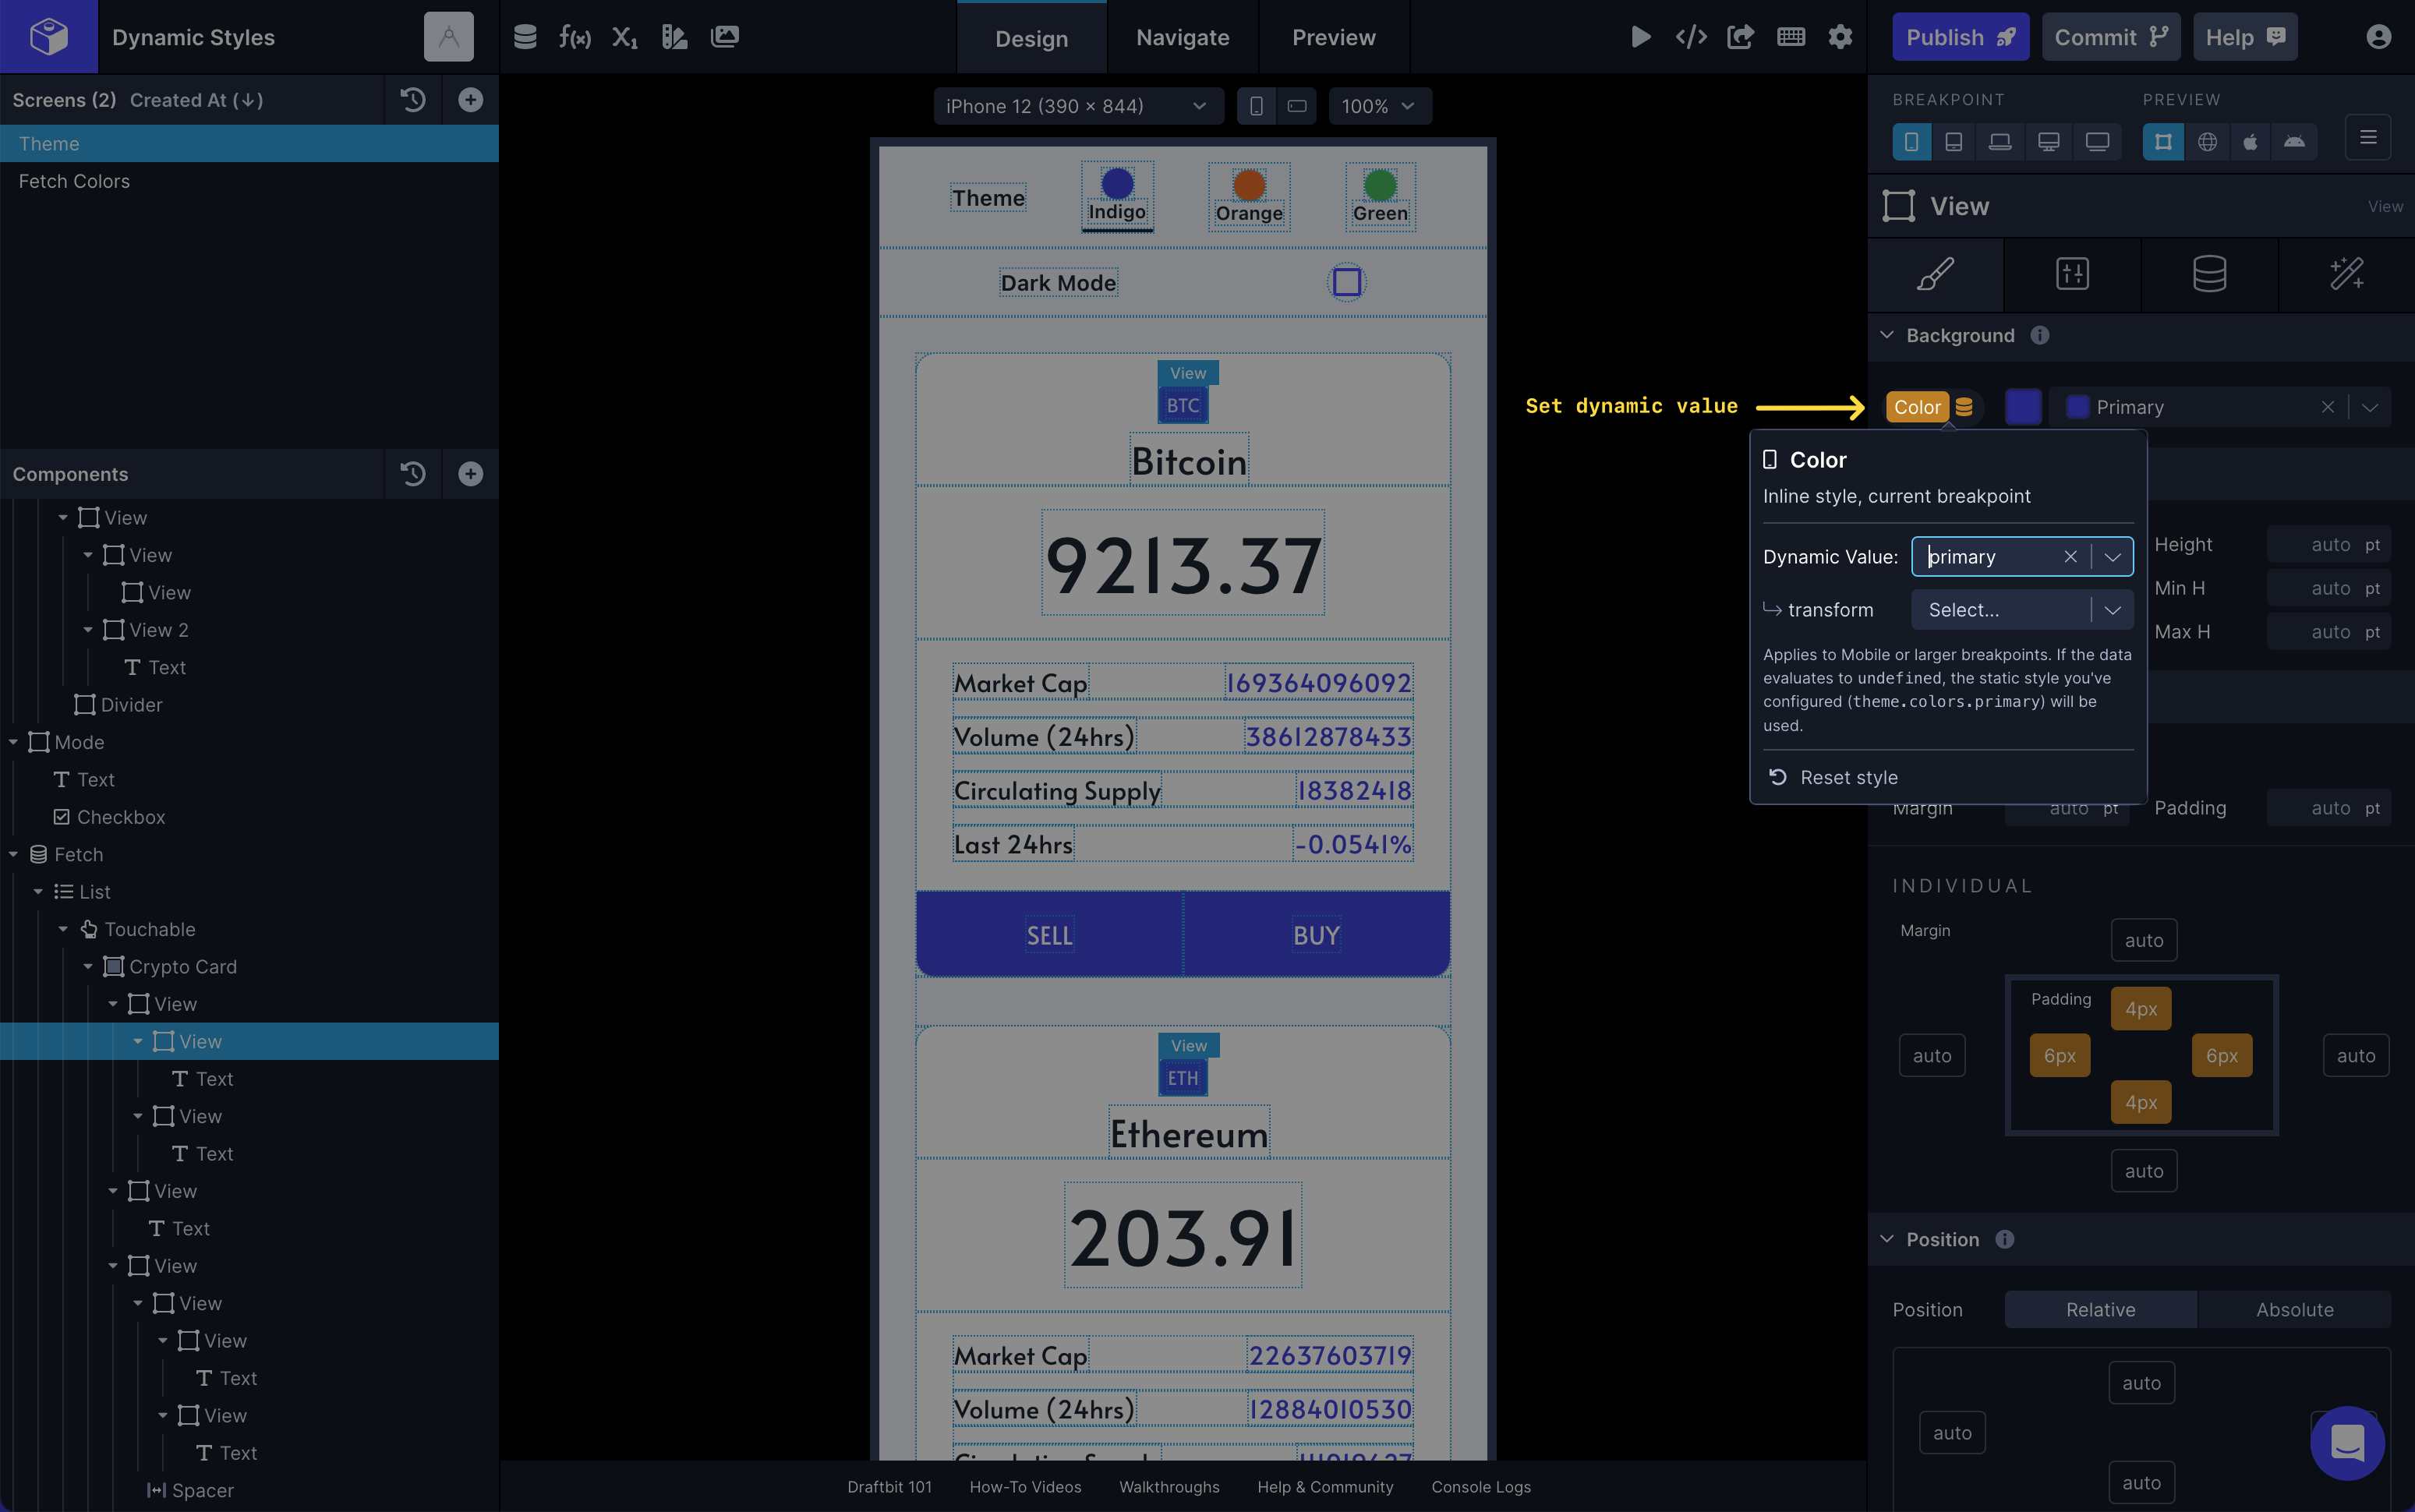Image resolution: width=2415 pixels, height=1512 pixels.
Task: Click the background color swatch
Action: click(2023, 407)
